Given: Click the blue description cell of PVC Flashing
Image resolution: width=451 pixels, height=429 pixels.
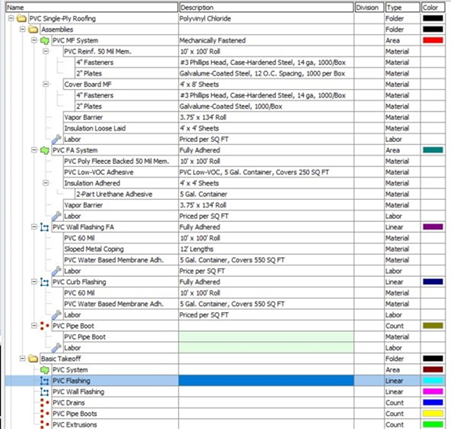Looking at the screenshot, I should click(x=266, y=381).
